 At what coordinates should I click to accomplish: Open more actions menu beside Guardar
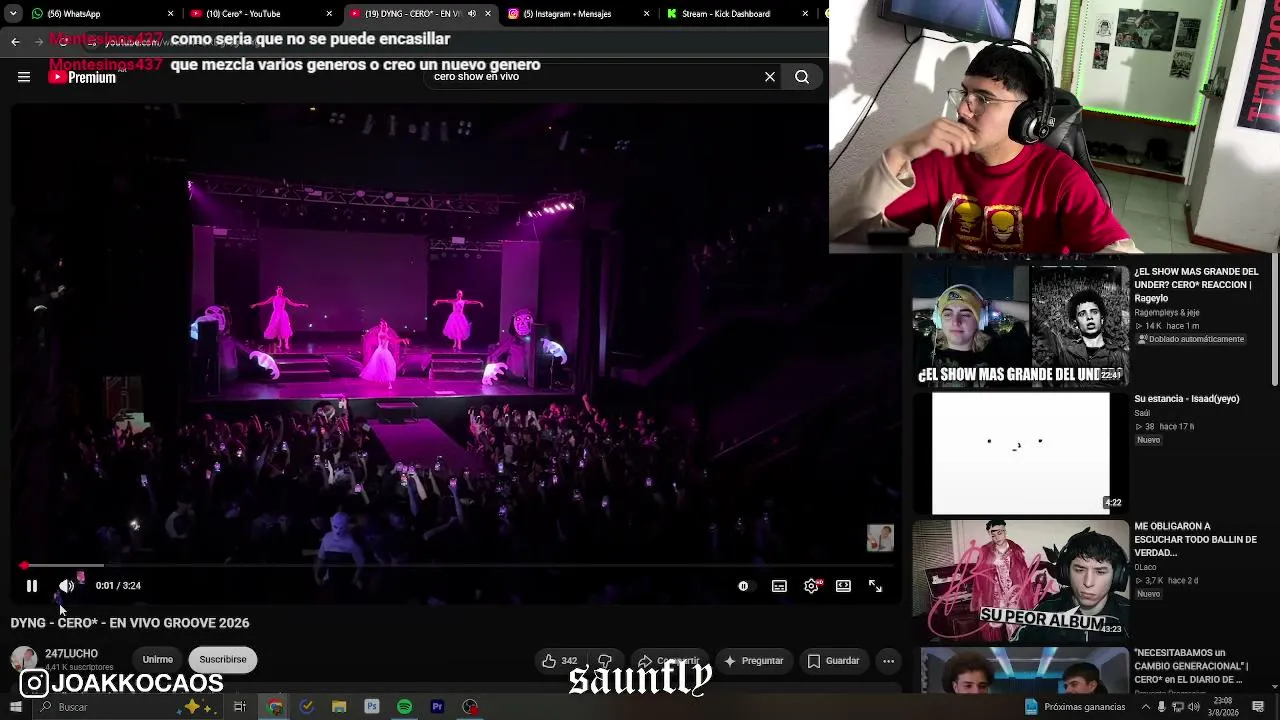[x=888, y=661]
